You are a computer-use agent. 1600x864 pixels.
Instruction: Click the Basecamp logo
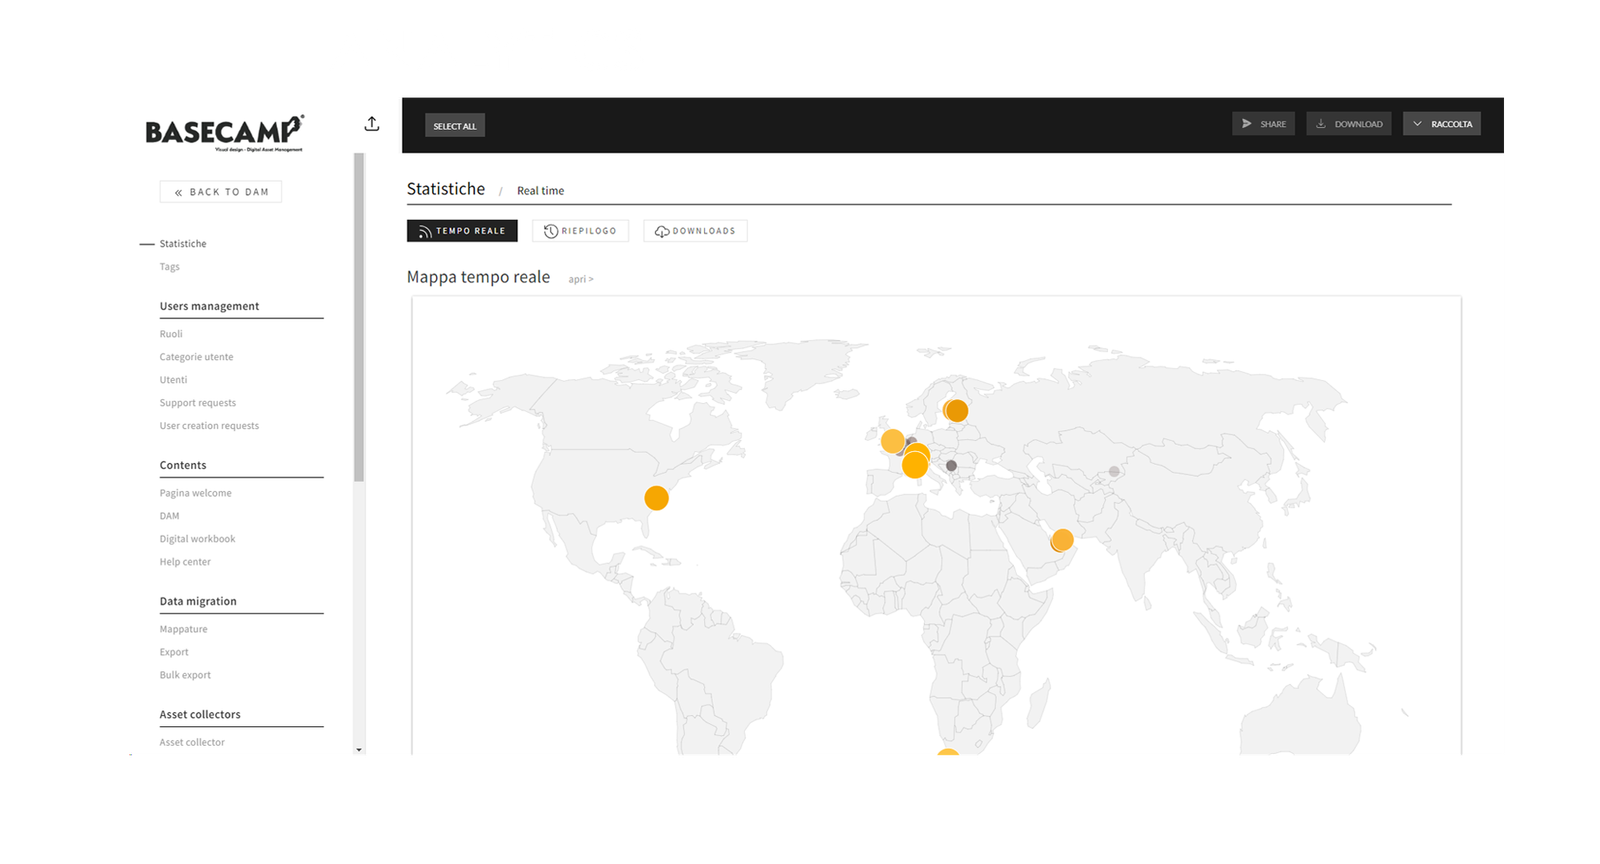[224, 132]
